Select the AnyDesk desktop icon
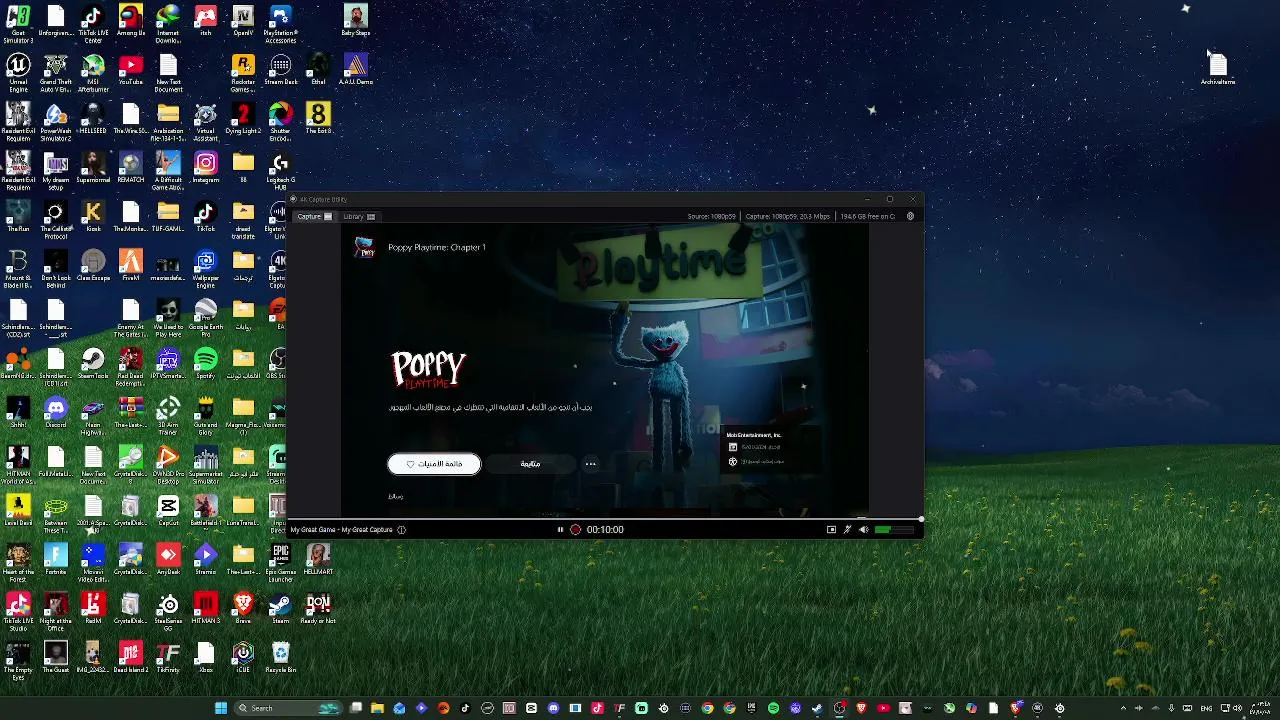 click(168, 560)
